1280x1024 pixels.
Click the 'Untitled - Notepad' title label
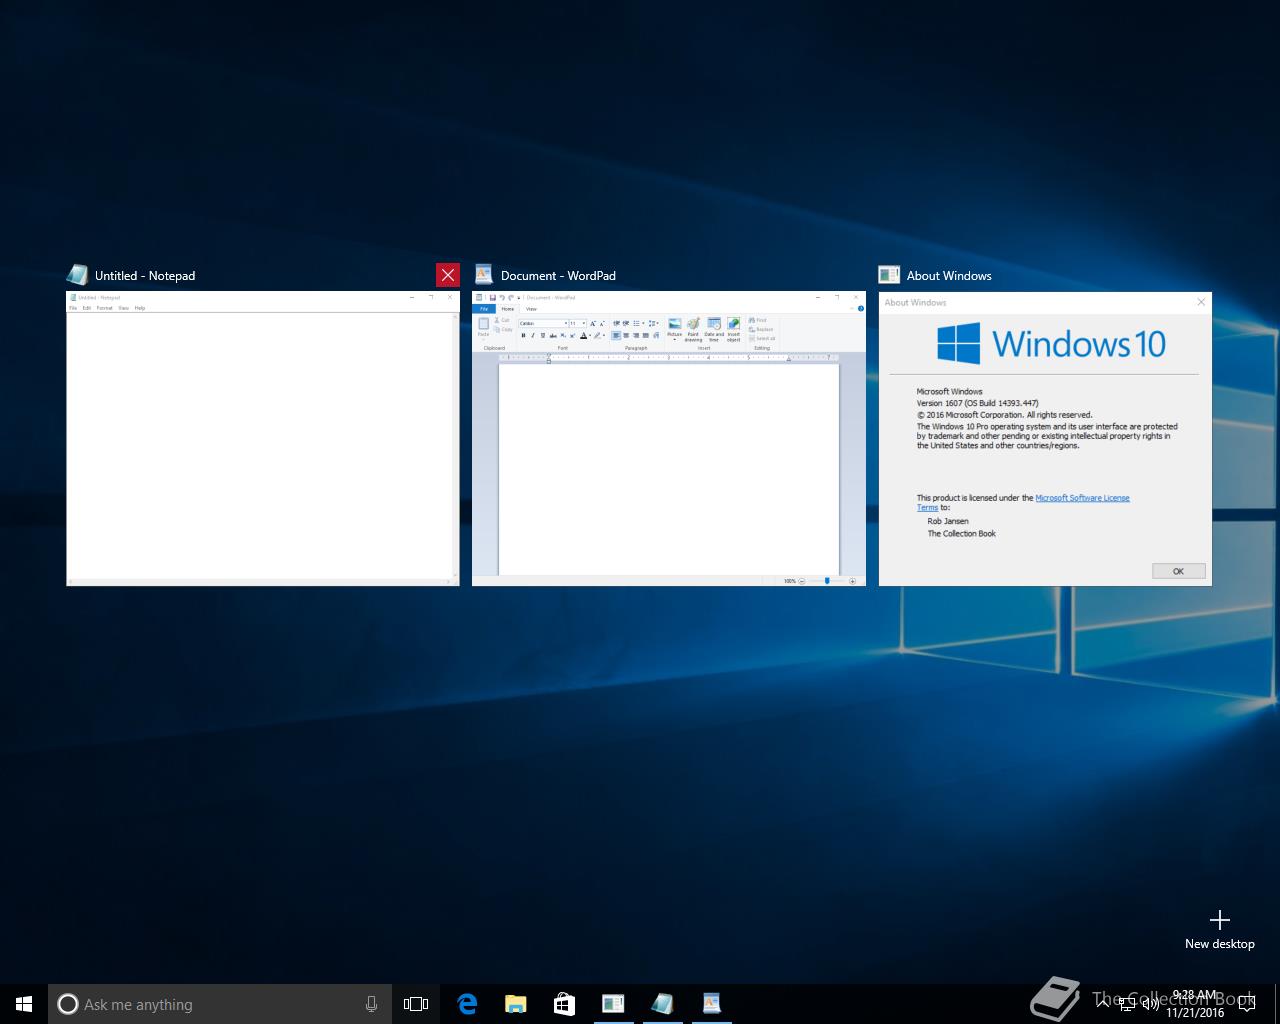[145, 275]
